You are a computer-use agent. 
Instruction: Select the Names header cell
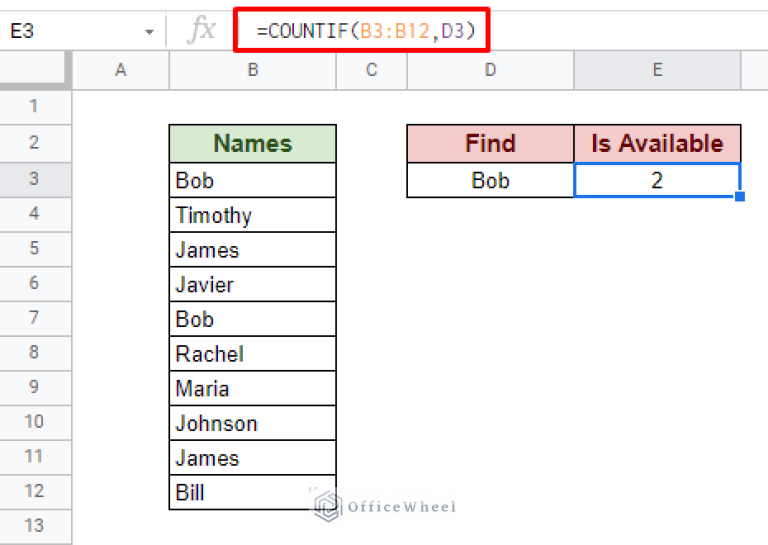(252, 143)
